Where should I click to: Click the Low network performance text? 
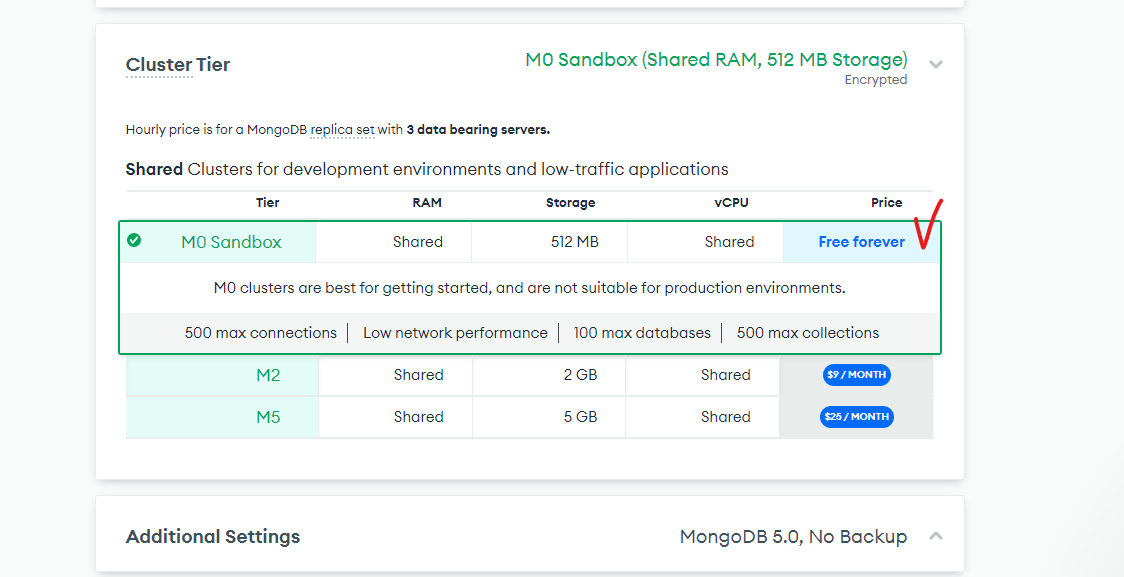point(455,333)
